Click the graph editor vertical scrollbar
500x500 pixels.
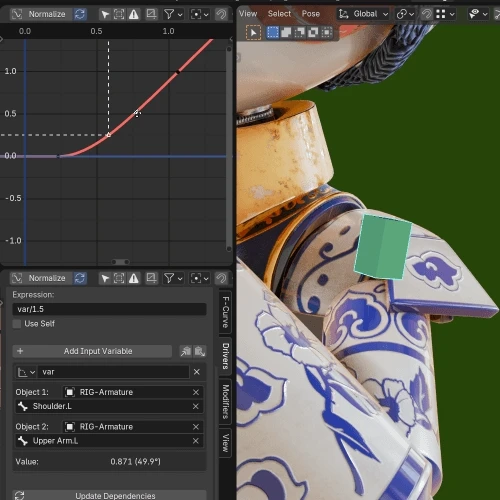coord(229,149)
